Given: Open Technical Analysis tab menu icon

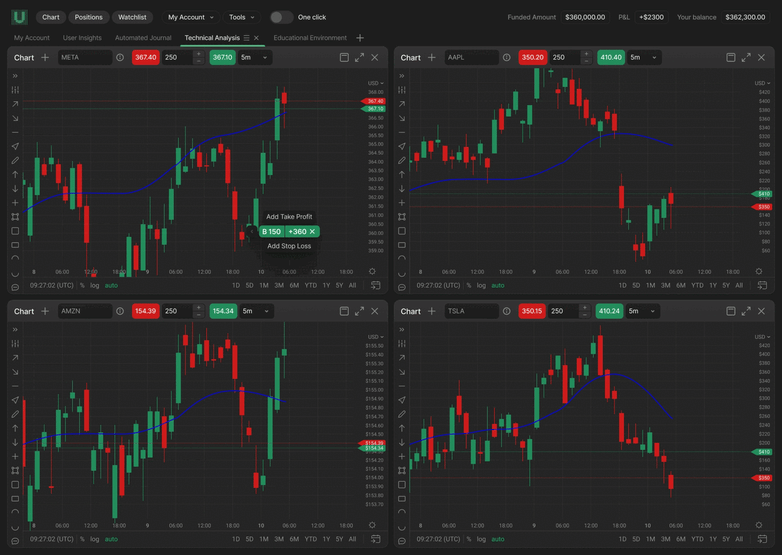Looking at the screenshot, I should pyautogui.click(x=246, y=38).
